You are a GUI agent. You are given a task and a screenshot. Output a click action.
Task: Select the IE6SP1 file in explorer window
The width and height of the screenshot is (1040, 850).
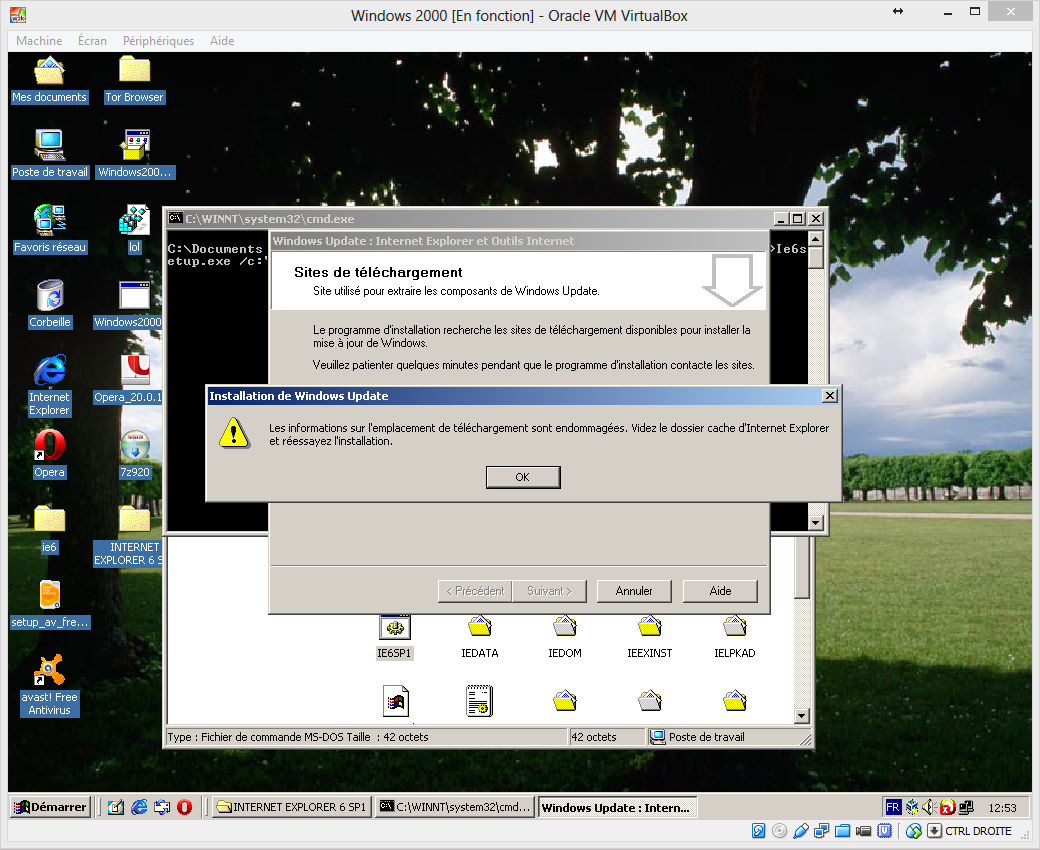pyautogui.click(x=394, y=637)
